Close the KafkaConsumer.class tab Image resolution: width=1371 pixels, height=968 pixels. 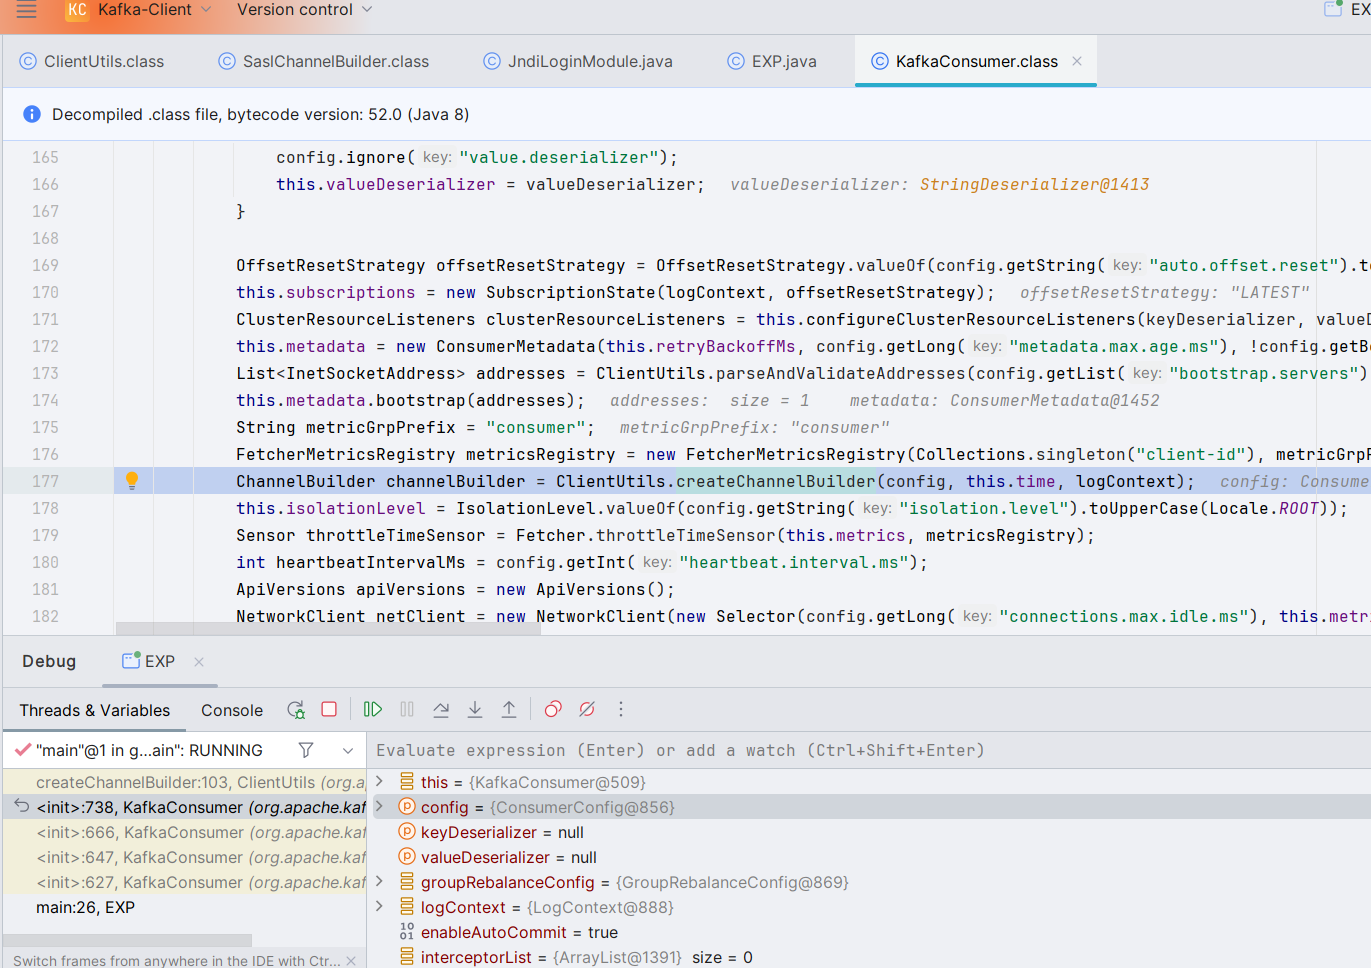pyautogui.click(x=1077, y=61)
